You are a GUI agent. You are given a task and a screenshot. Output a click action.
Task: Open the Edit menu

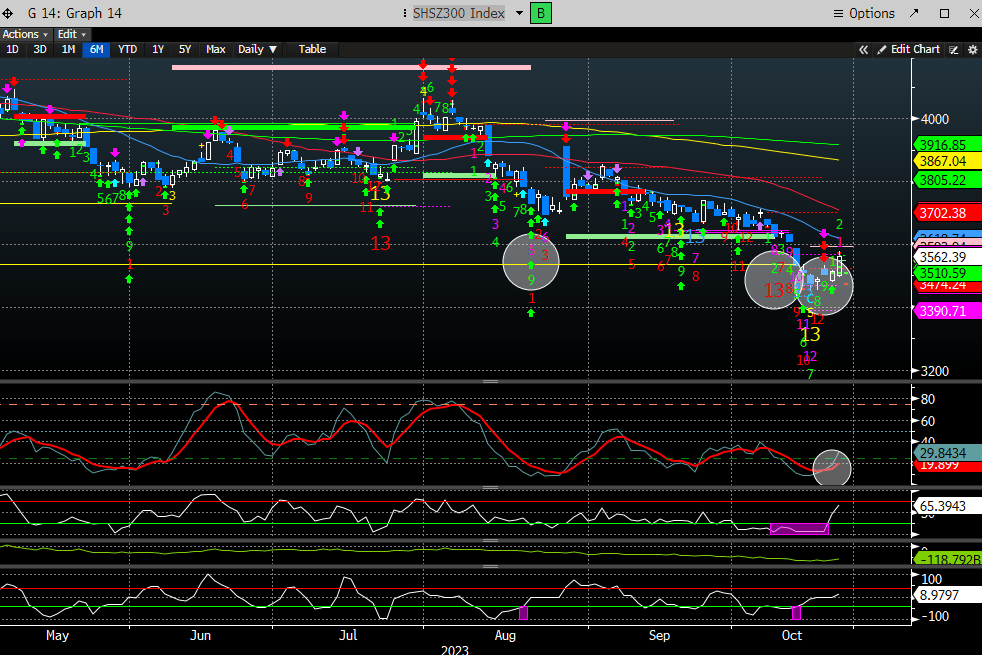[70, 34]
